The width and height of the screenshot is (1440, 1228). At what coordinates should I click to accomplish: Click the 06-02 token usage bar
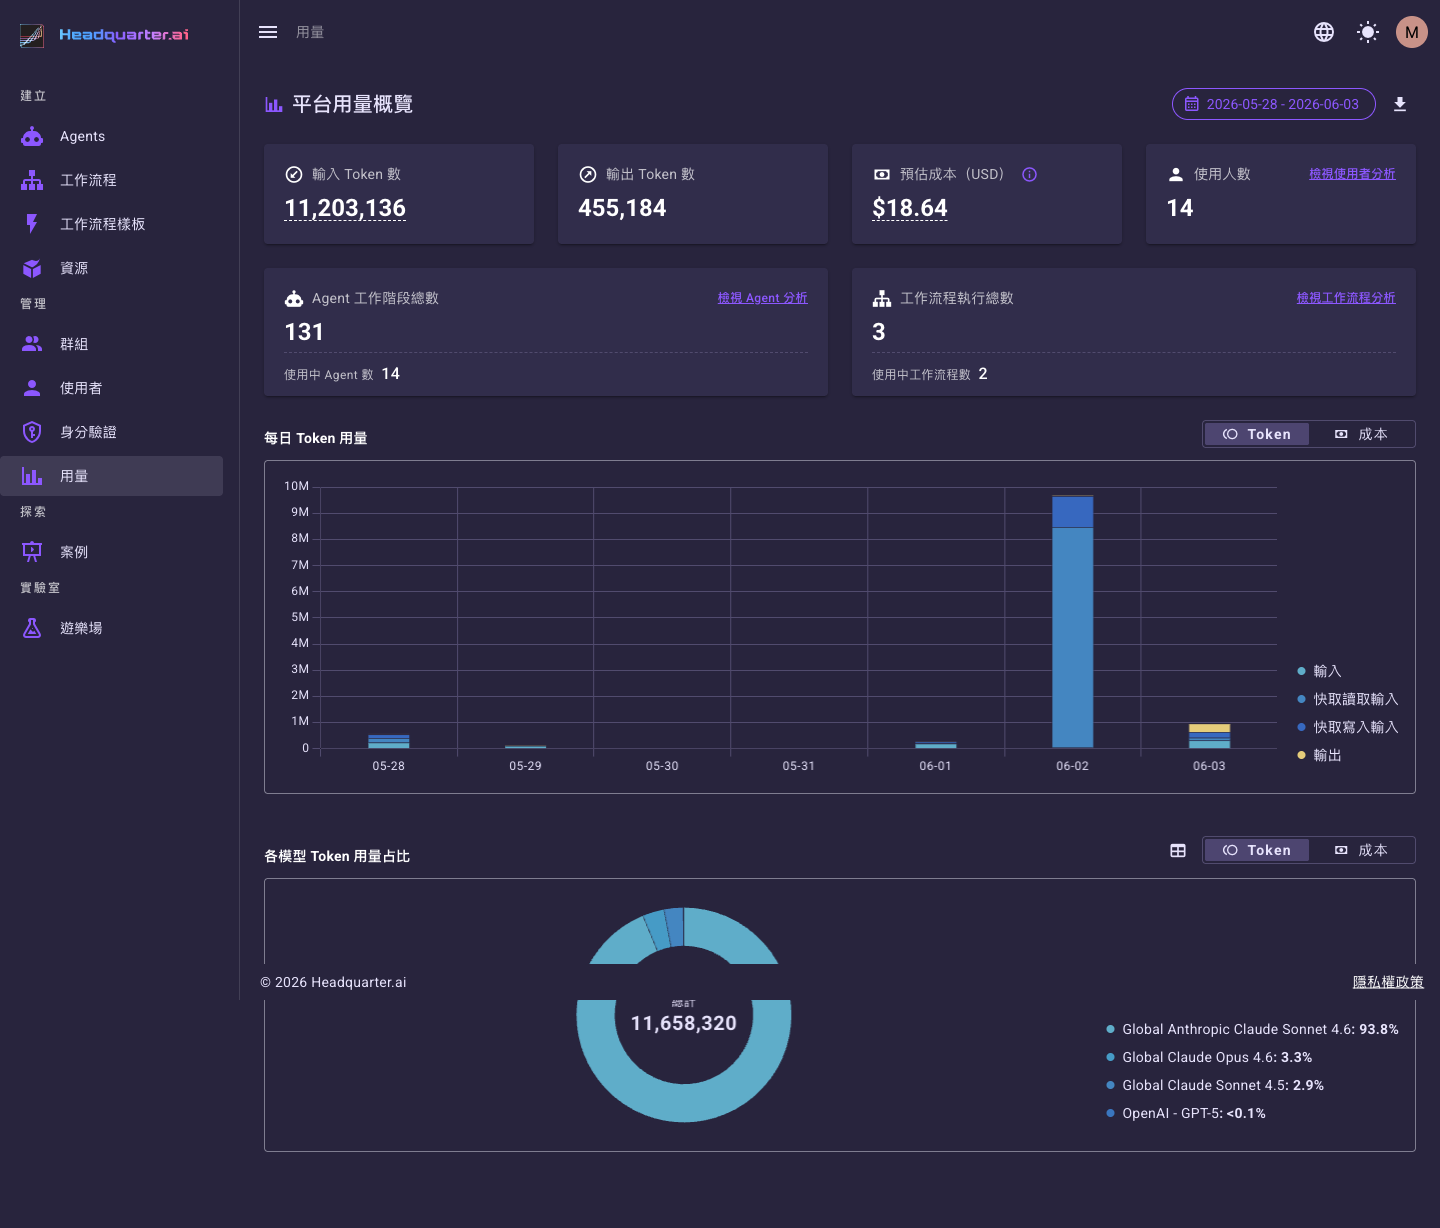coord(1072,621)
